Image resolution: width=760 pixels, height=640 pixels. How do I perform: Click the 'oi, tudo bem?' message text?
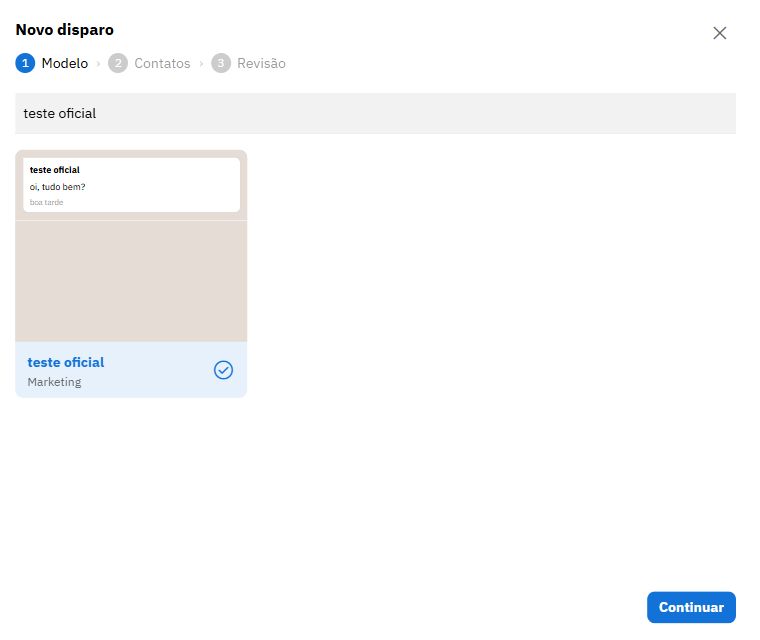[58, 187]
